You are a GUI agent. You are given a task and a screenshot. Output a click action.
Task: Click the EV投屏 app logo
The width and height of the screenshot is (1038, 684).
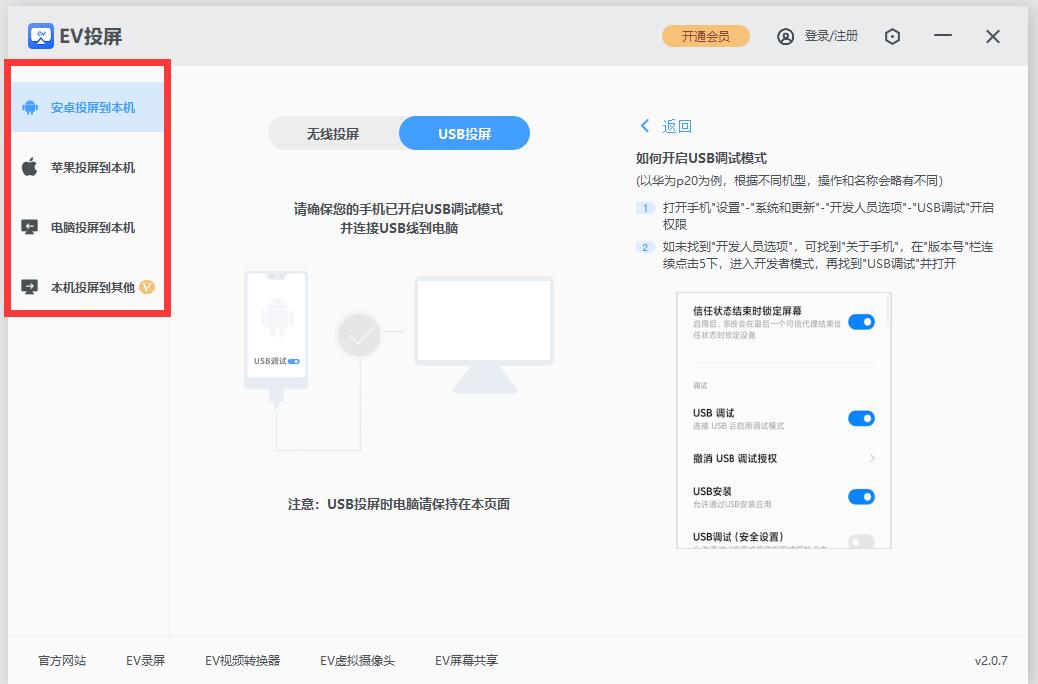40,36
